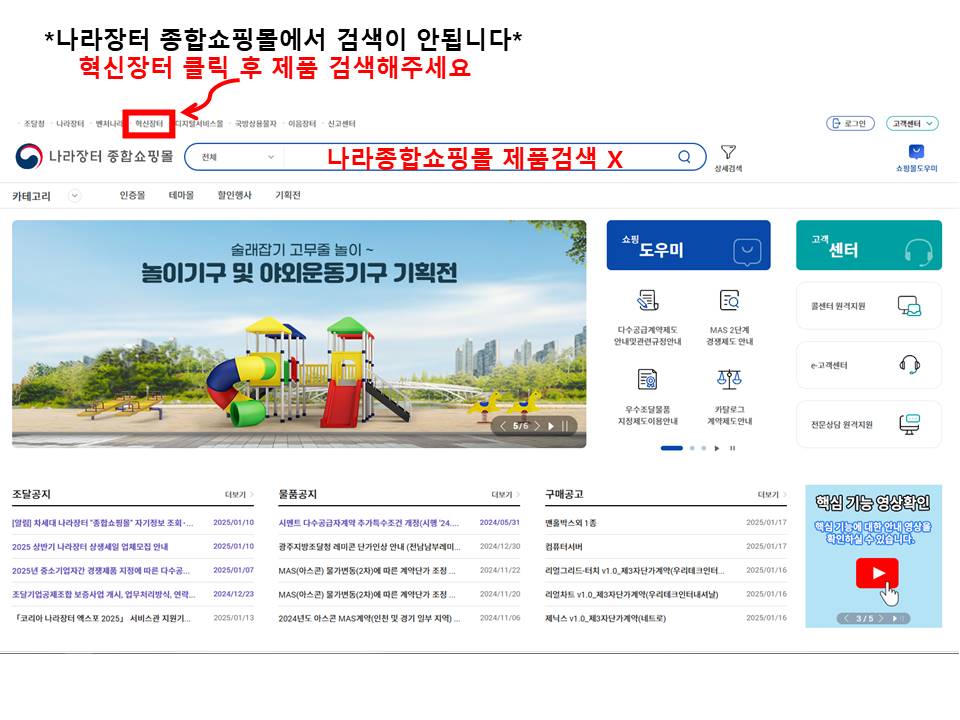Expand 구매공고 더보기 link
The image size is (960, 720).
click(x=772, y=495)
